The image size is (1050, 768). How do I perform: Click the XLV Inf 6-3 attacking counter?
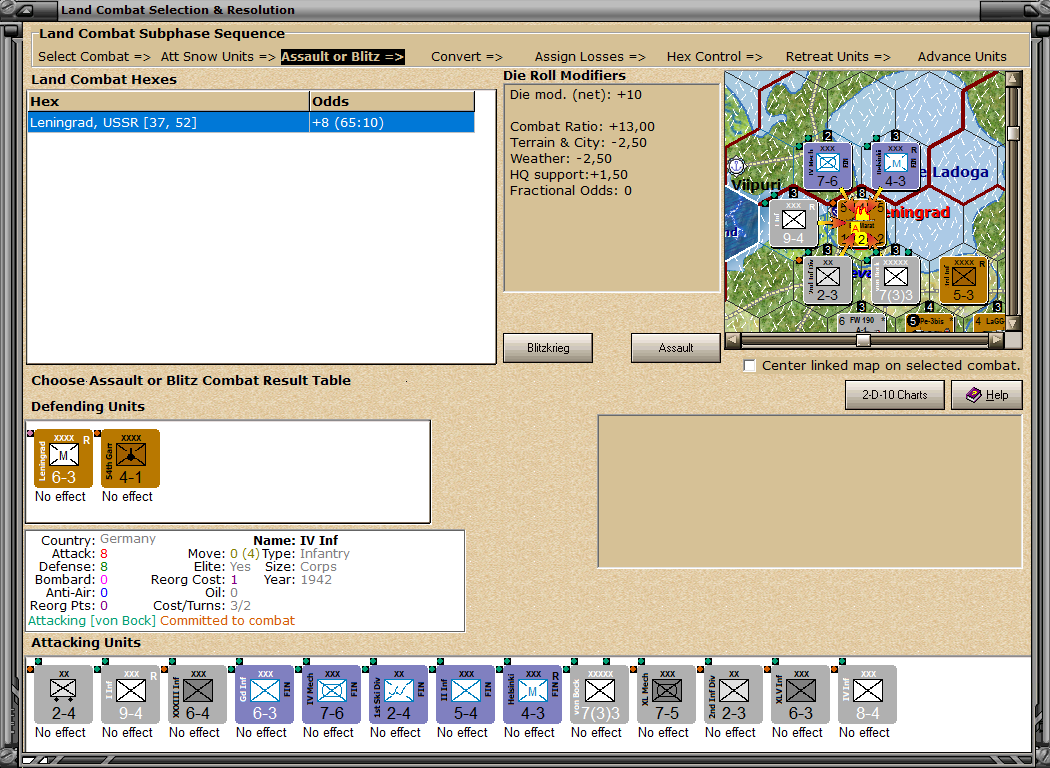pos(800,694)
